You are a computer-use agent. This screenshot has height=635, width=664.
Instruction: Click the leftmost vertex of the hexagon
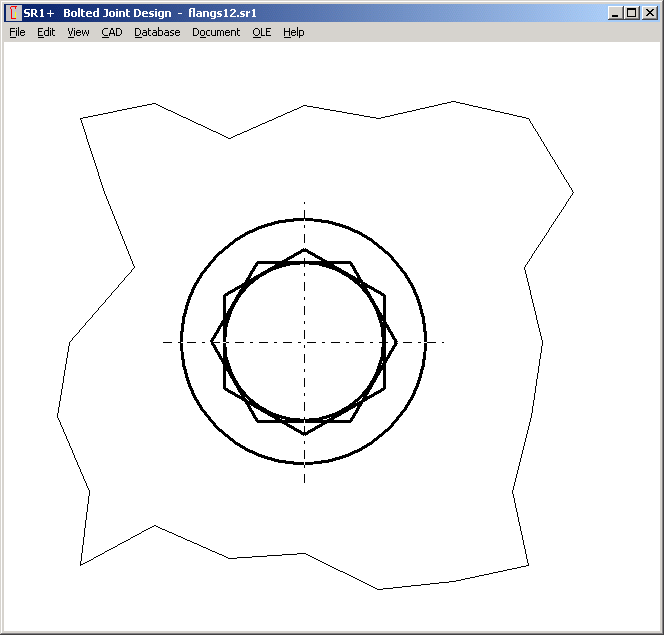click(212, 342)
